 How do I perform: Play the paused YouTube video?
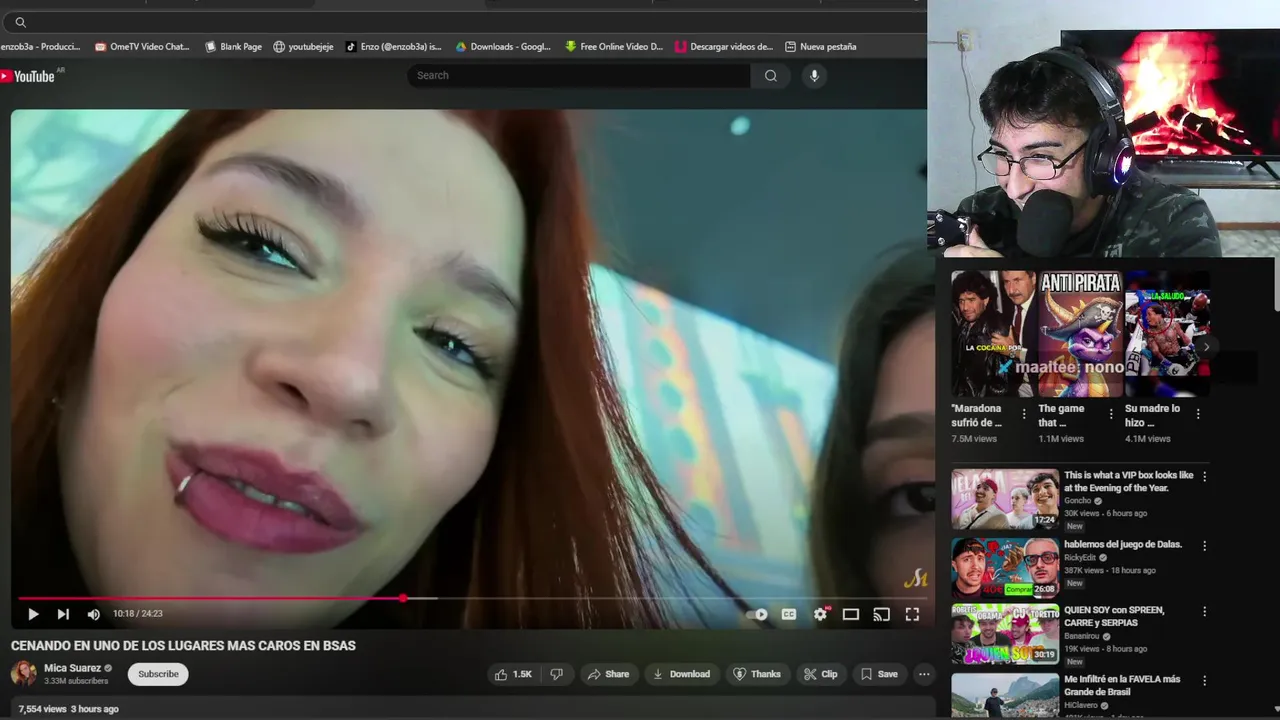(x=32, y=614)
